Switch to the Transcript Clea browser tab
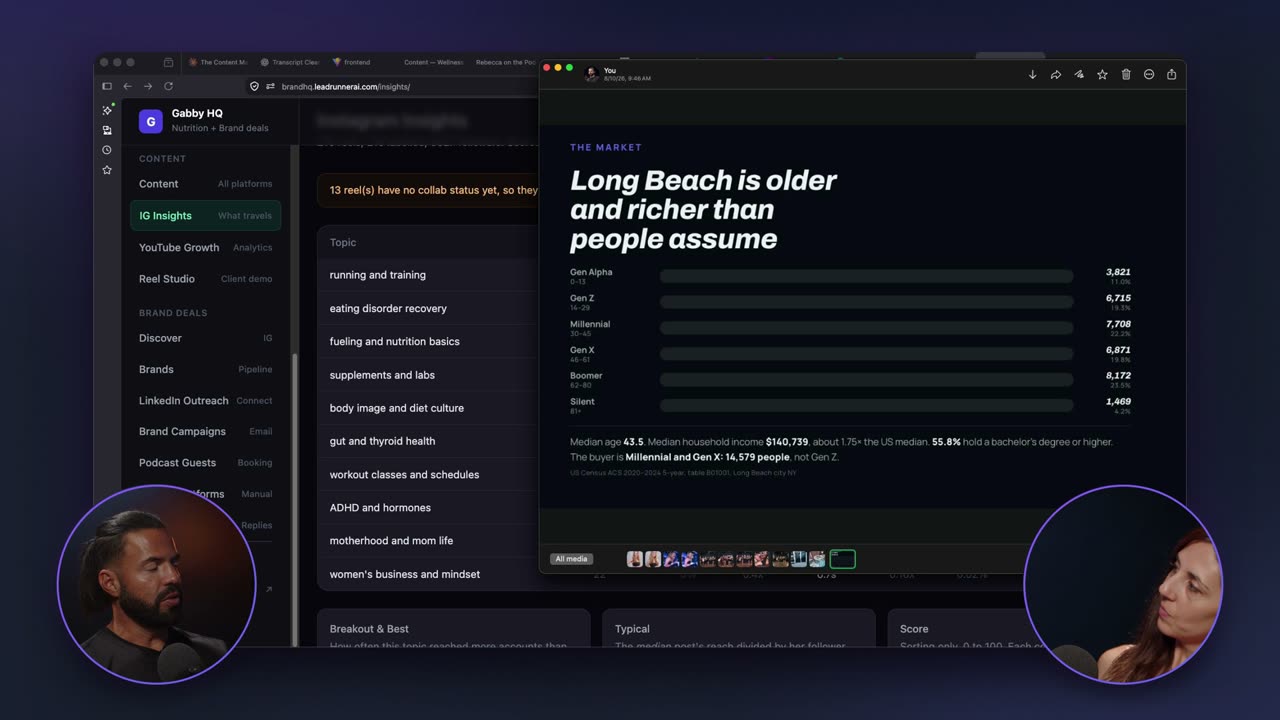Image resolution: width=1280 pixels, height=720 pixels. point(290,62)
